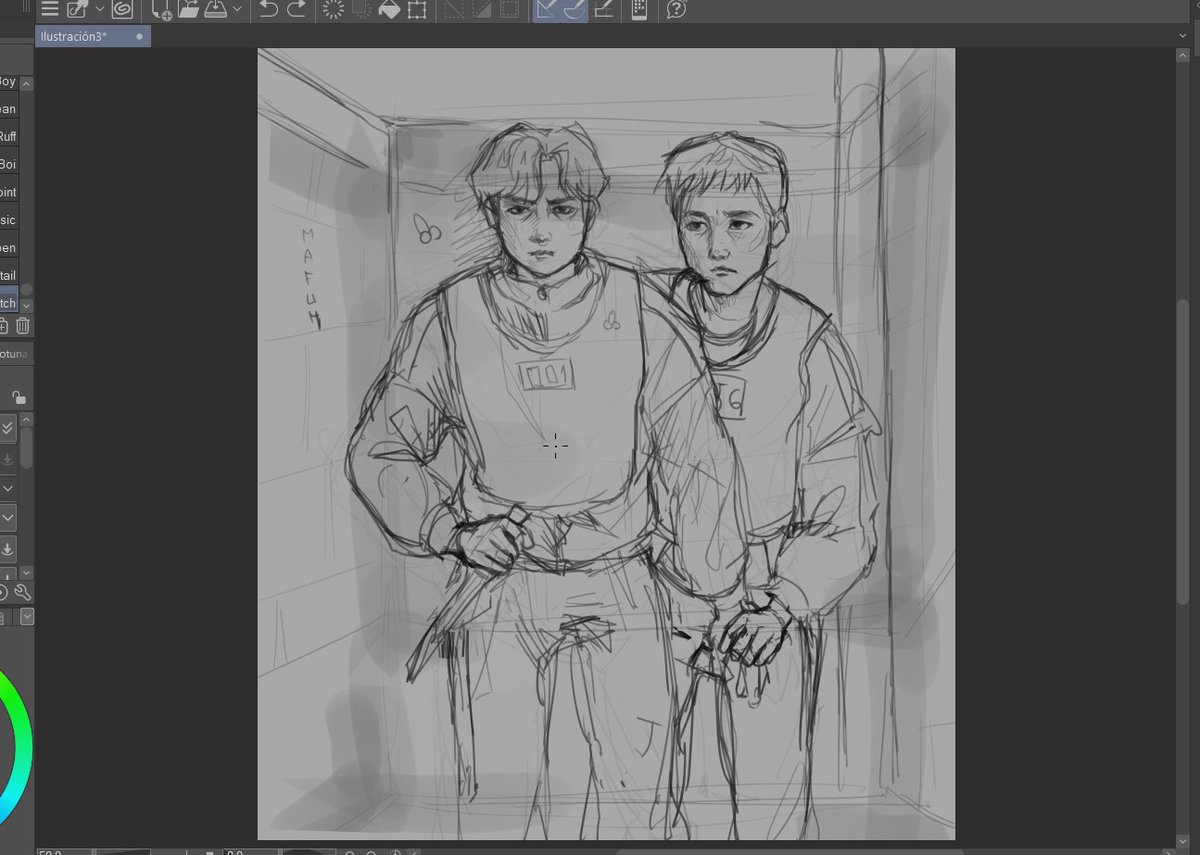
Task: Switch to the Ilustración3* canvas tab
Action: (x=93, y=36)
